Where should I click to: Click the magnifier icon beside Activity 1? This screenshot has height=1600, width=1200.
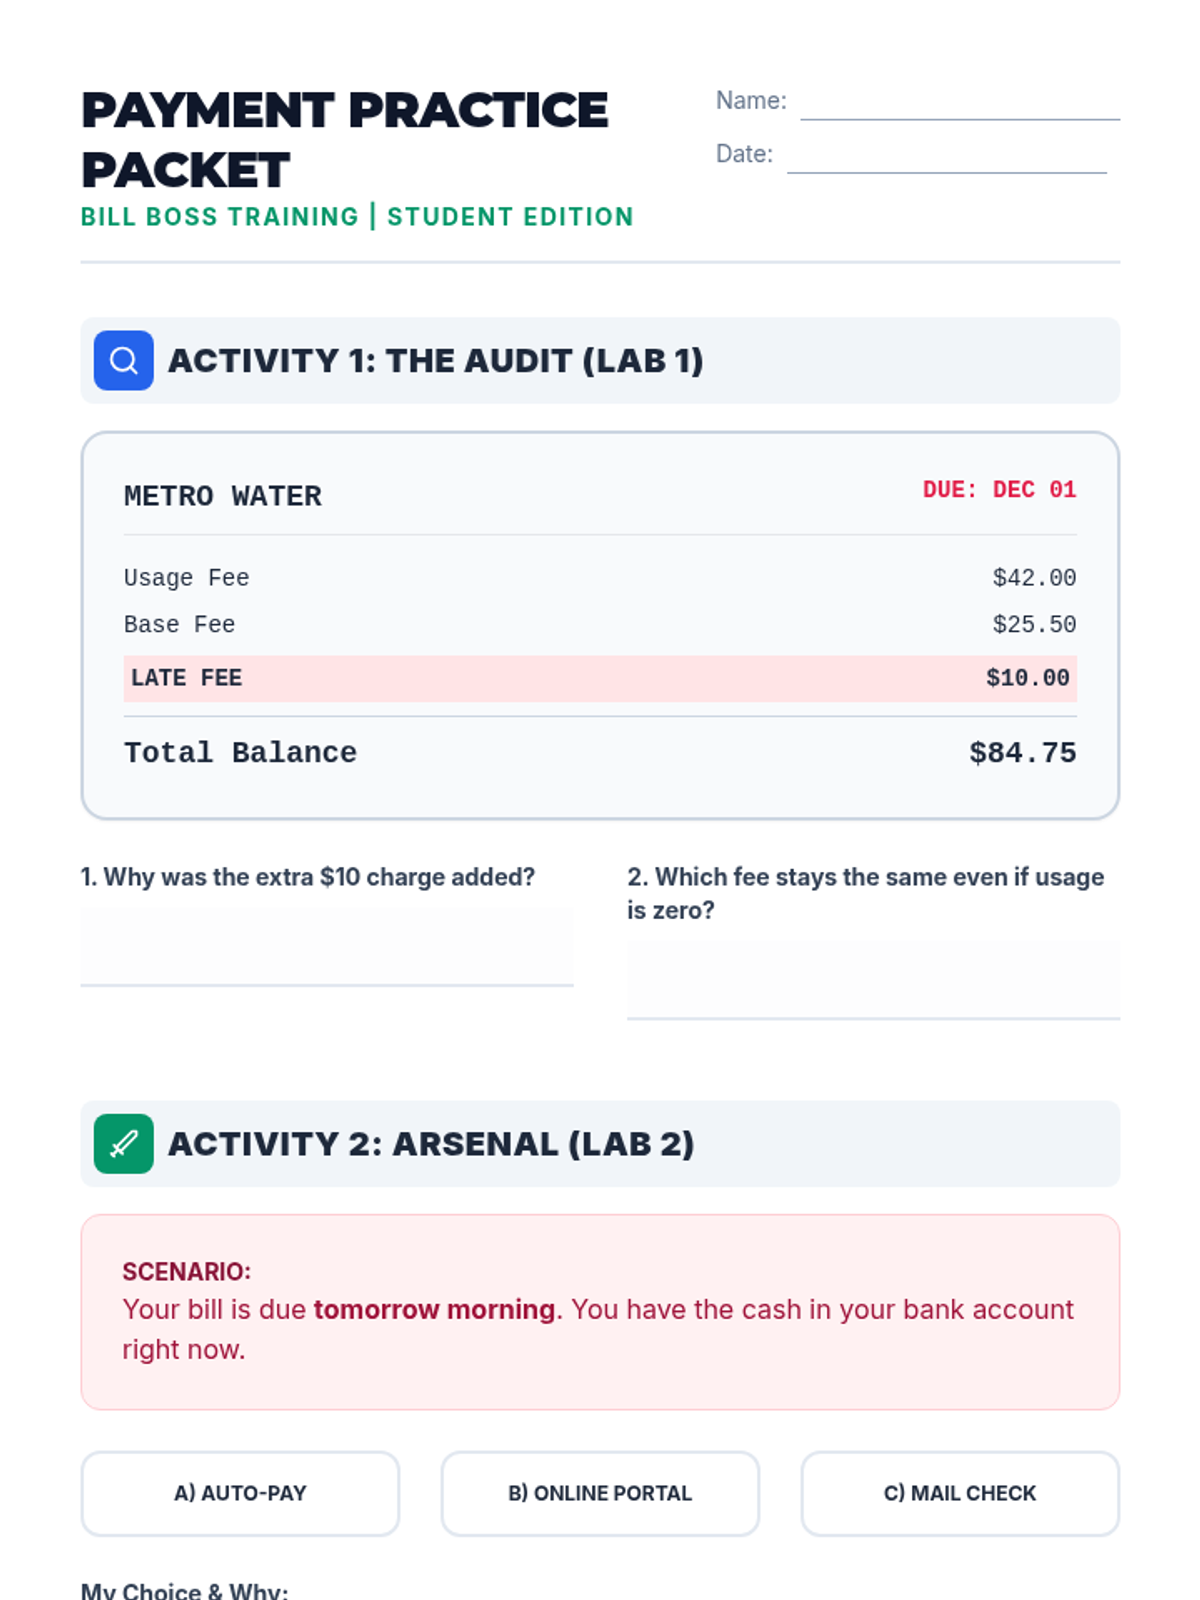[123, 360]
